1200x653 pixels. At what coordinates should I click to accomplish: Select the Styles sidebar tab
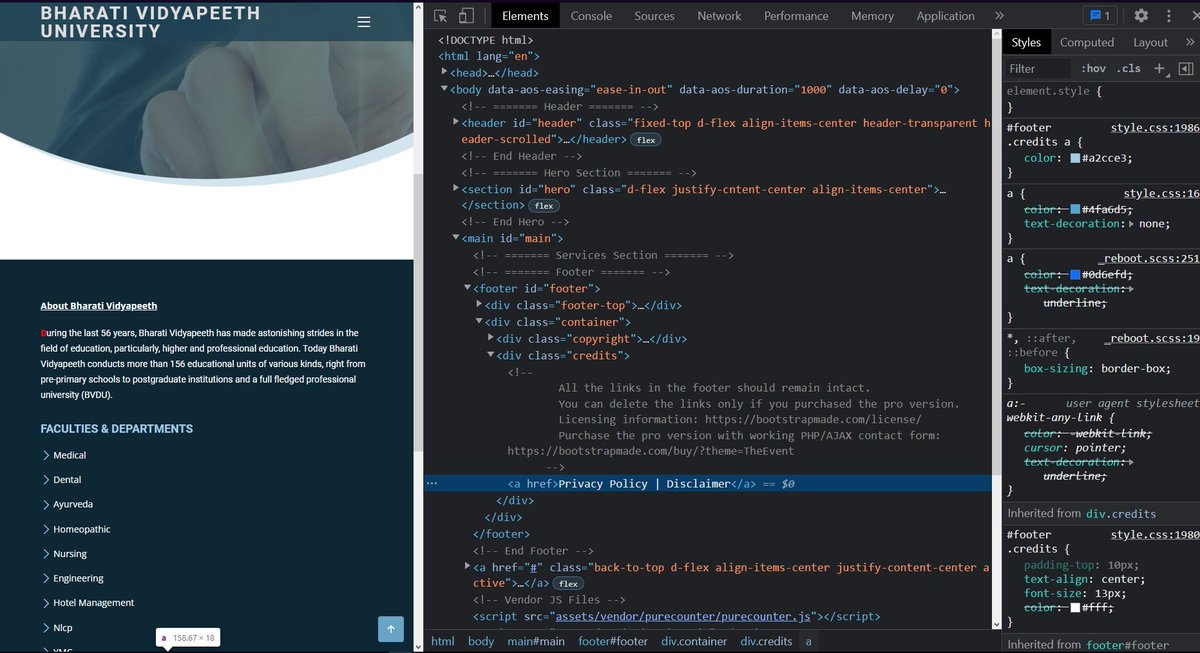click(x=1026, y=43)
